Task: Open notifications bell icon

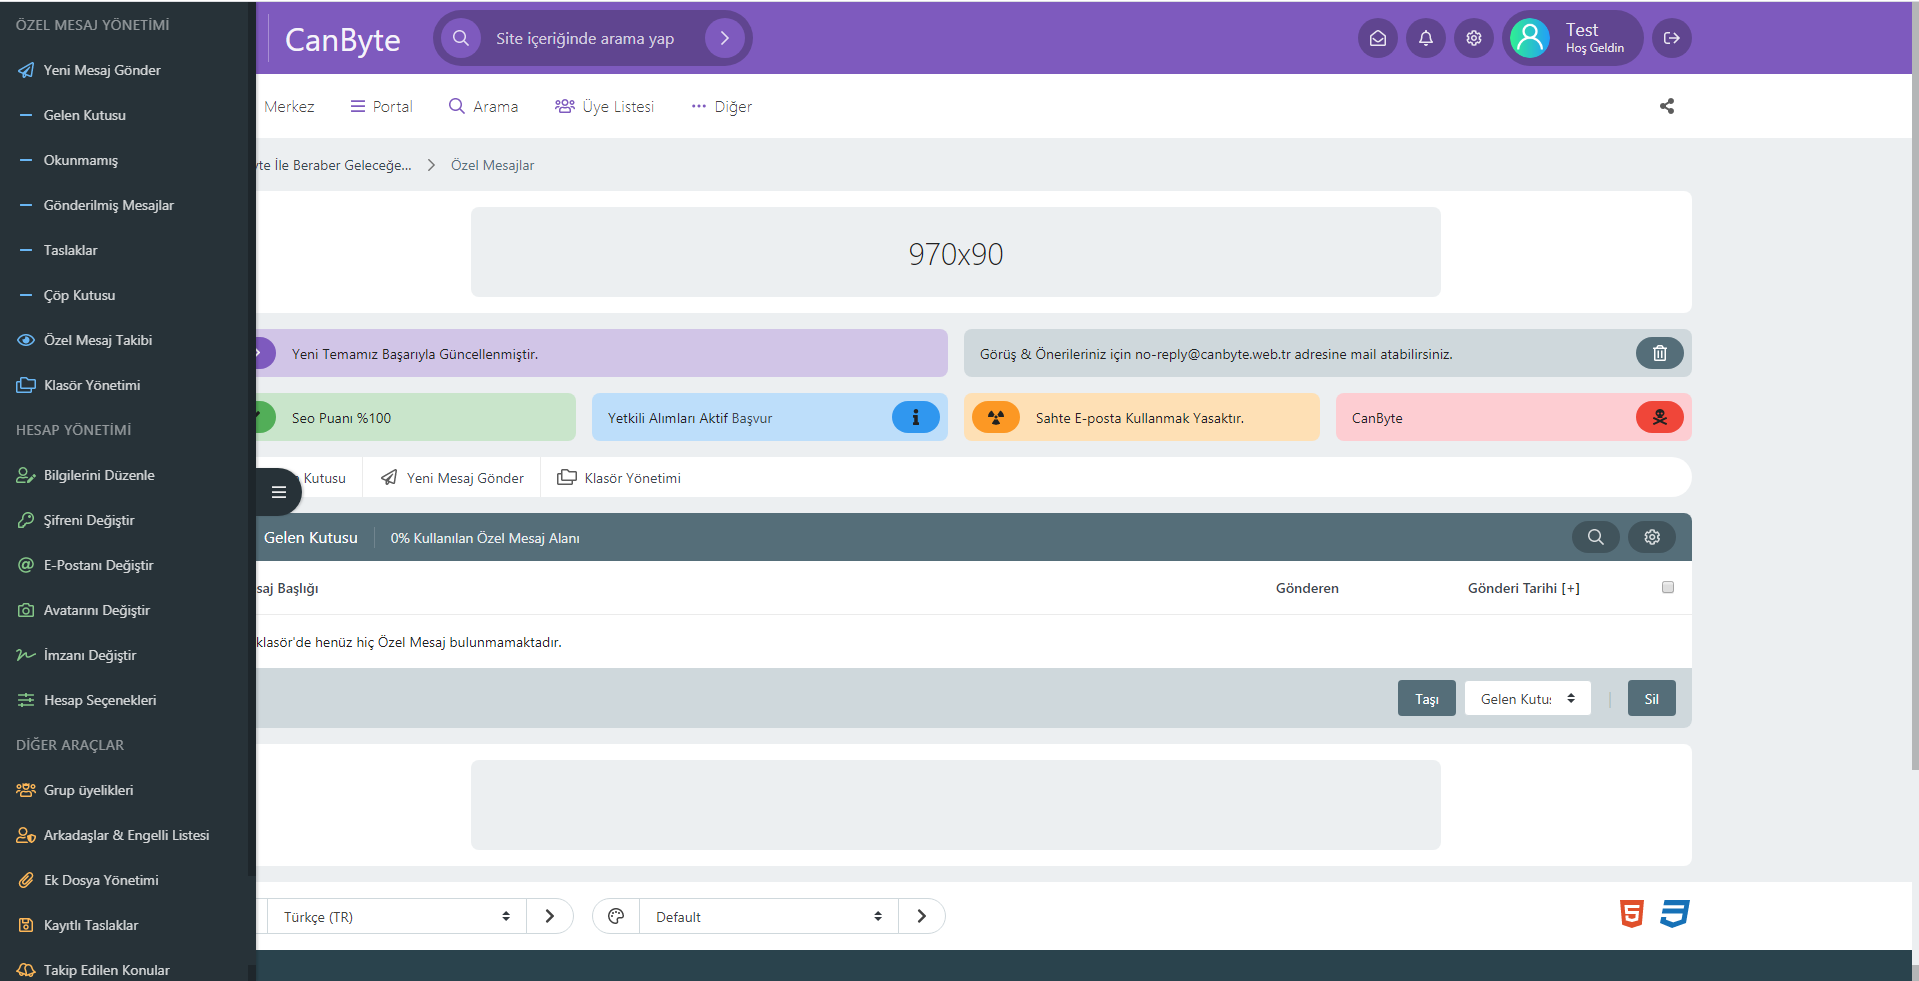Action: click(1426, 38)
